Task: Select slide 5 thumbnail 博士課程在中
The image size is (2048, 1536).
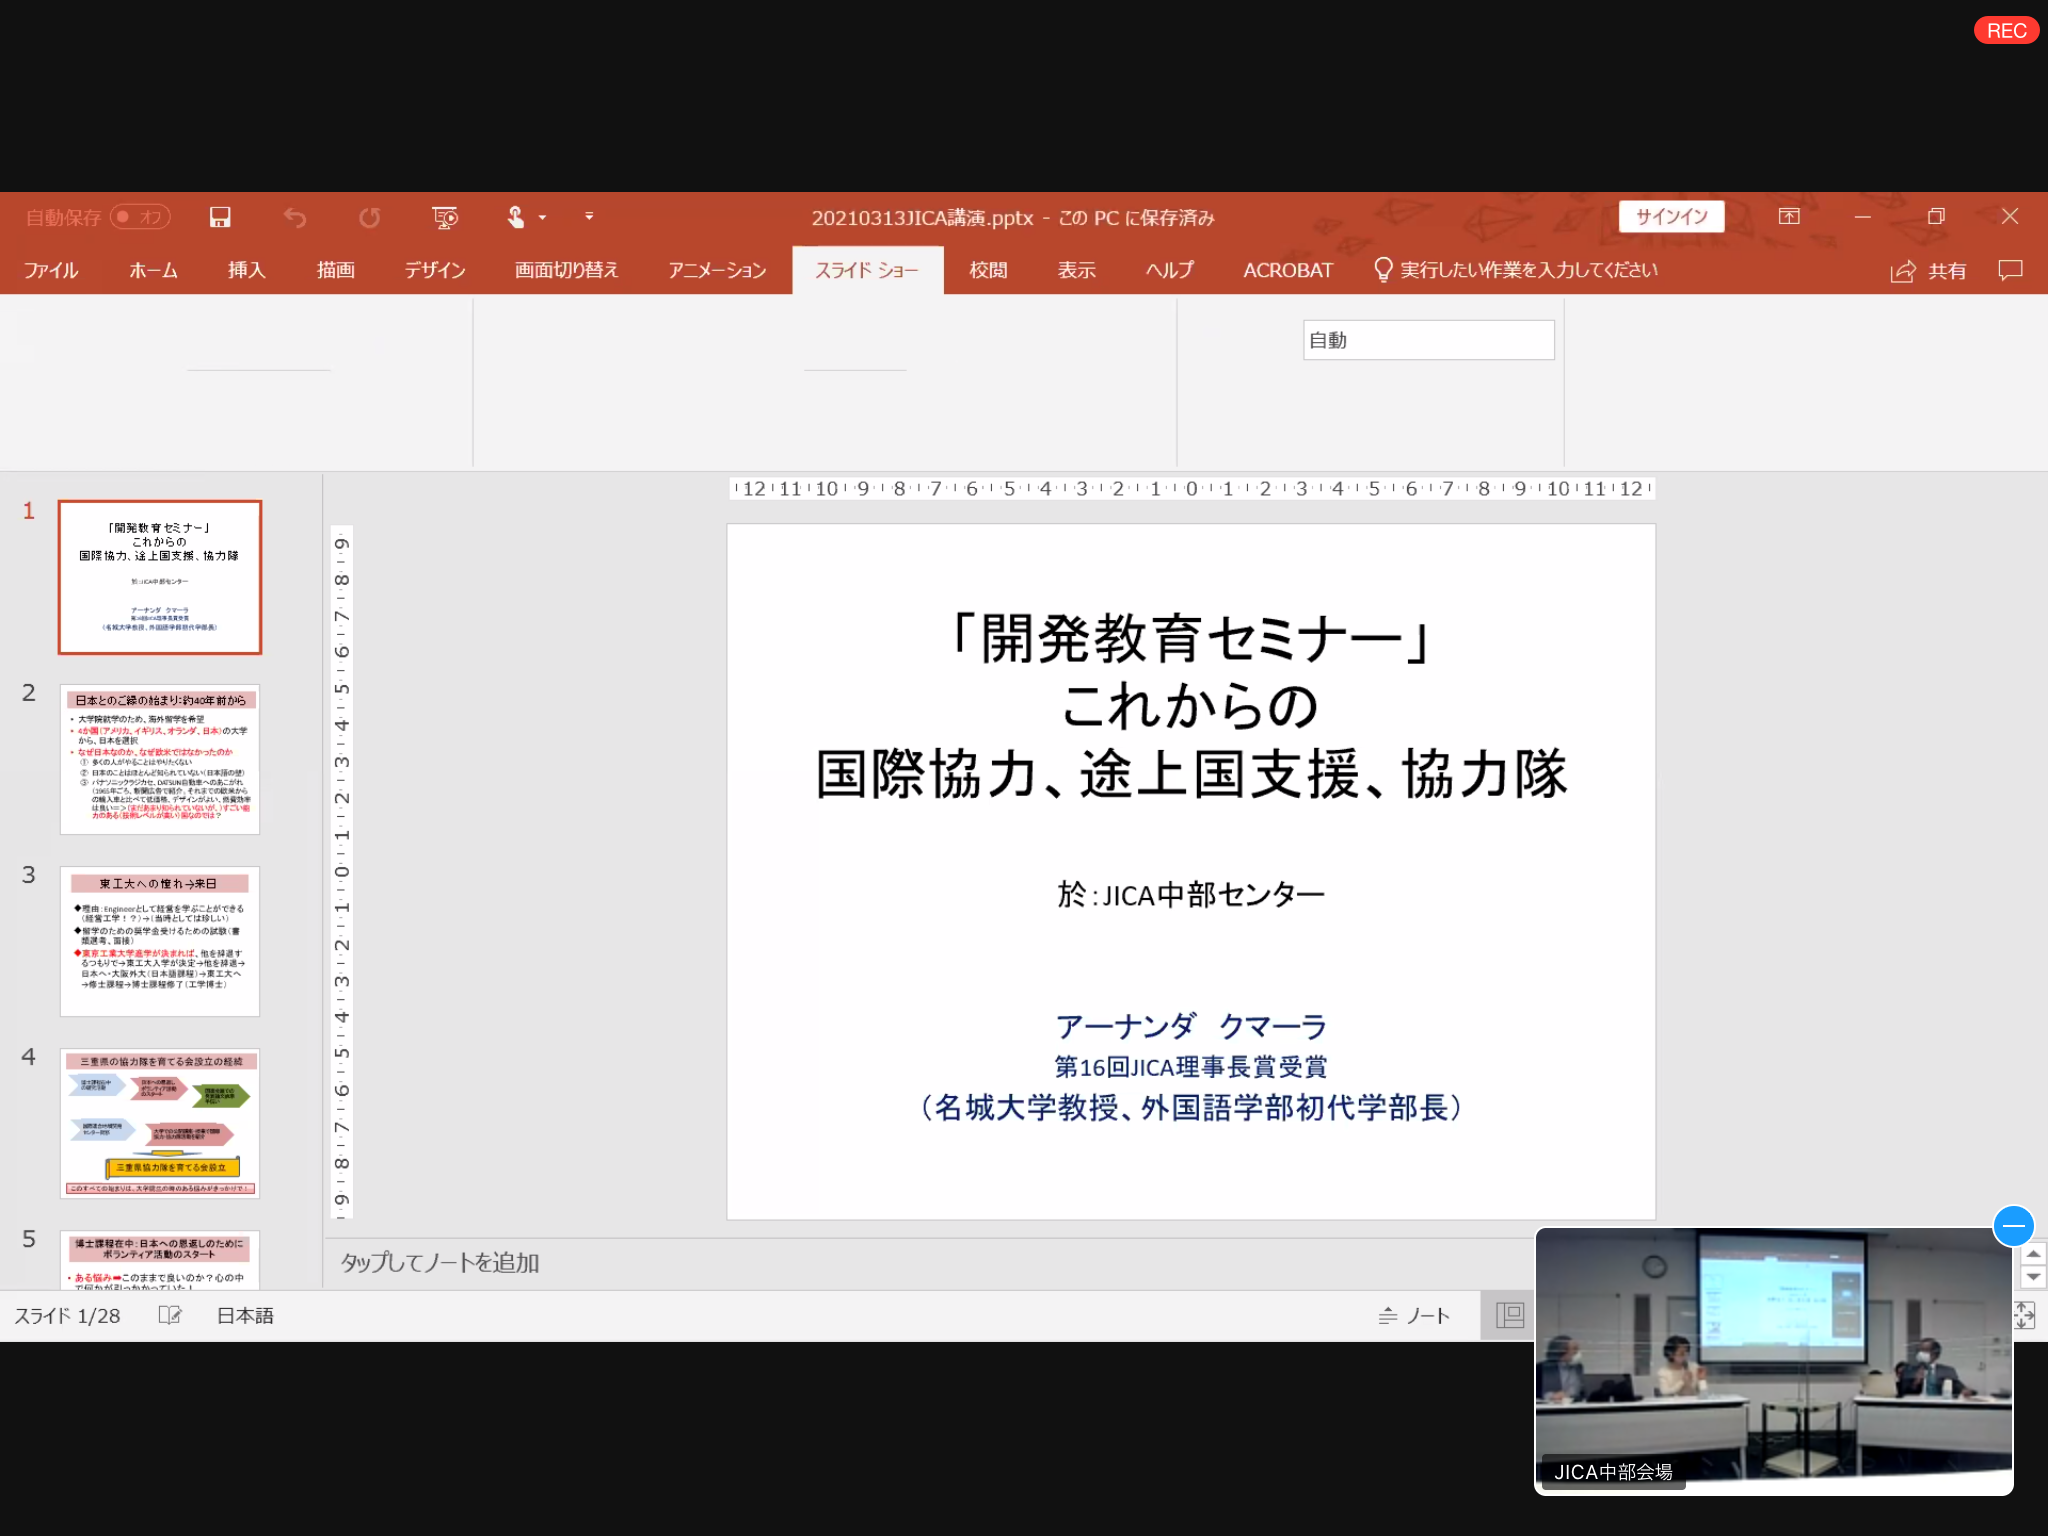Action: tap(160, 1260)
